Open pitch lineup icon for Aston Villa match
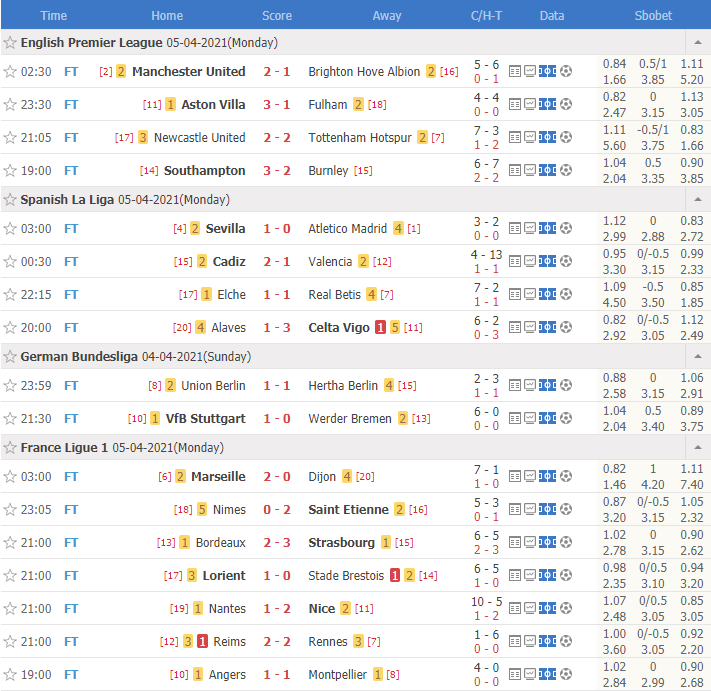The height and width of the screenshot is (691, 711). (547, 104)
